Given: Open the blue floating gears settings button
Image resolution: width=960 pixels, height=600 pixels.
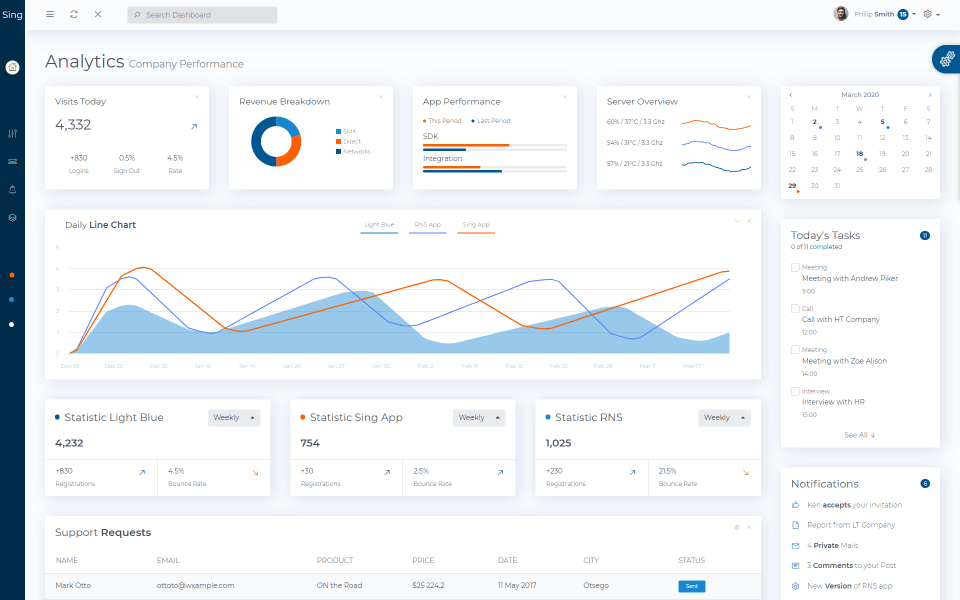Looking at the screenshot, I should (x=945, y=59).
